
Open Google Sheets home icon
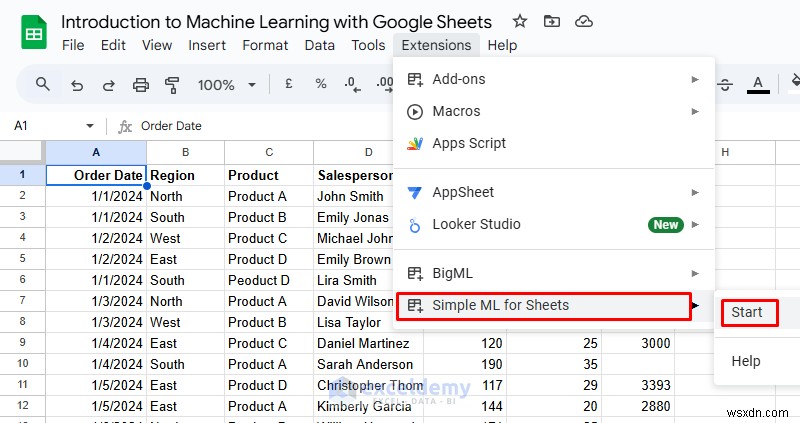(34, 32)
